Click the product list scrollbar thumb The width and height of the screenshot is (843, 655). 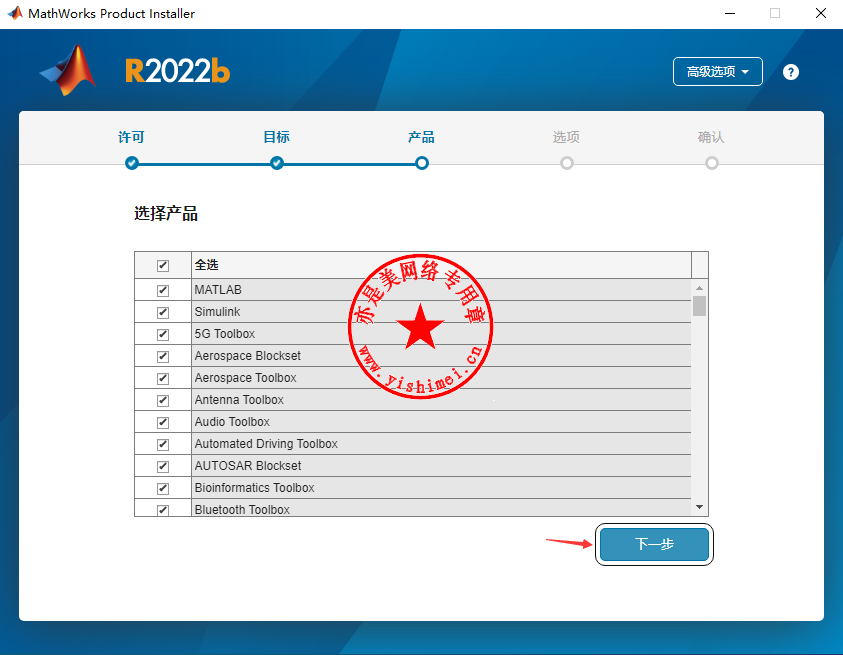699,306
